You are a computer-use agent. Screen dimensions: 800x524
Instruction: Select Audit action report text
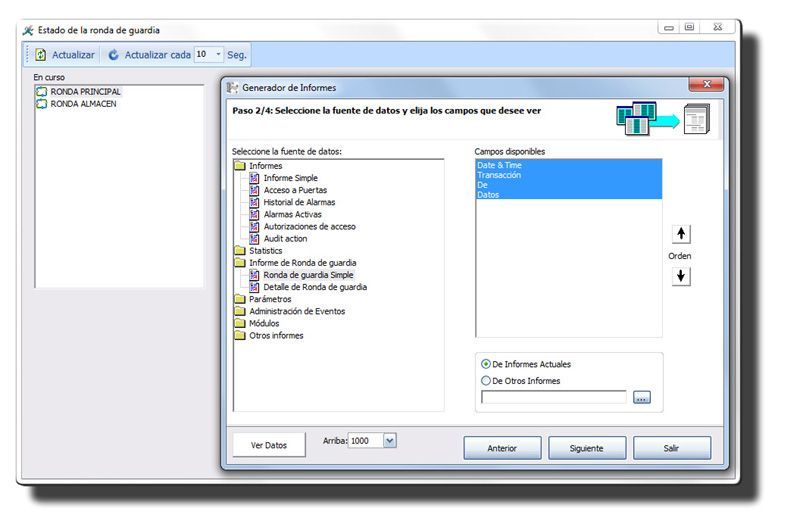(x=285, y=239)
